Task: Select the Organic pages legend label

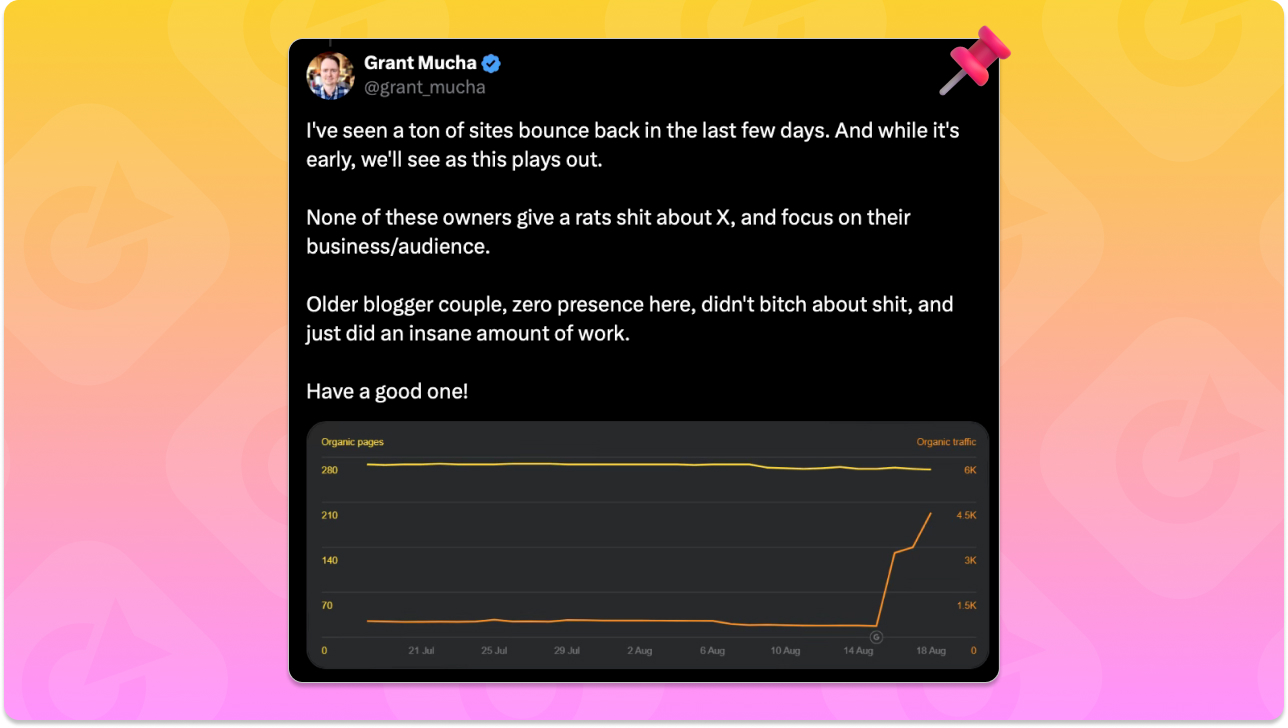Action: 352,442
